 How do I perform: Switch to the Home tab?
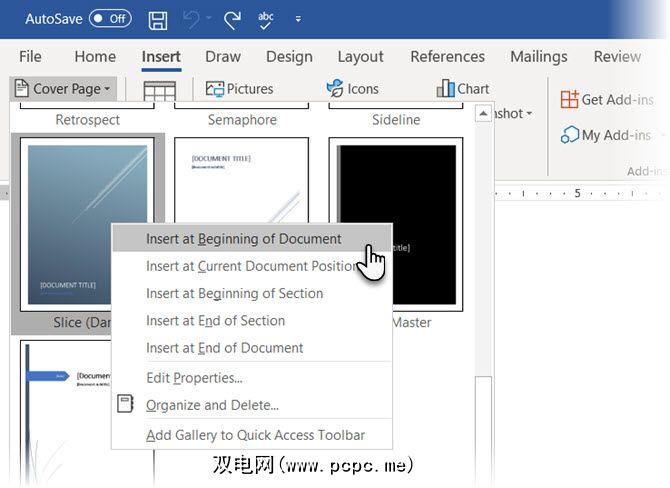95,56
